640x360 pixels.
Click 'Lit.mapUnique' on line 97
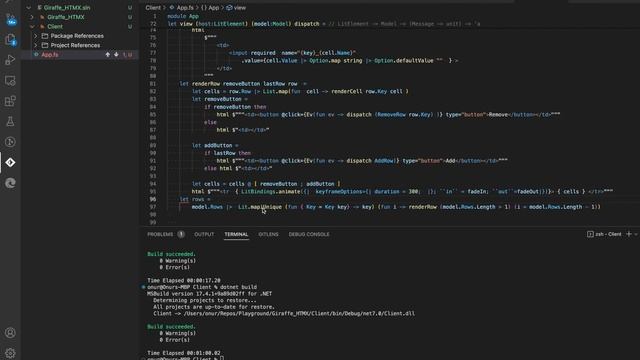(260, 207)
